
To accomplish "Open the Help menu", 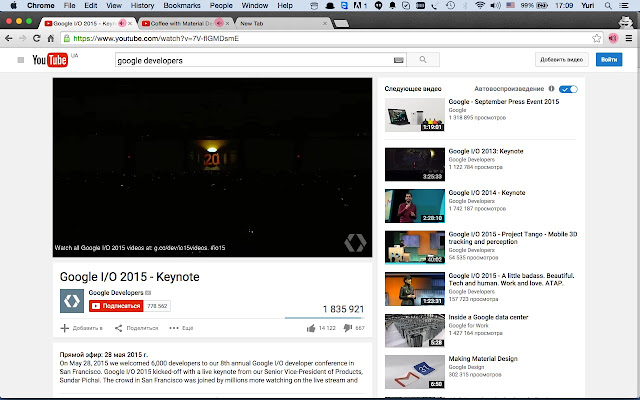I will click(285, 5).
